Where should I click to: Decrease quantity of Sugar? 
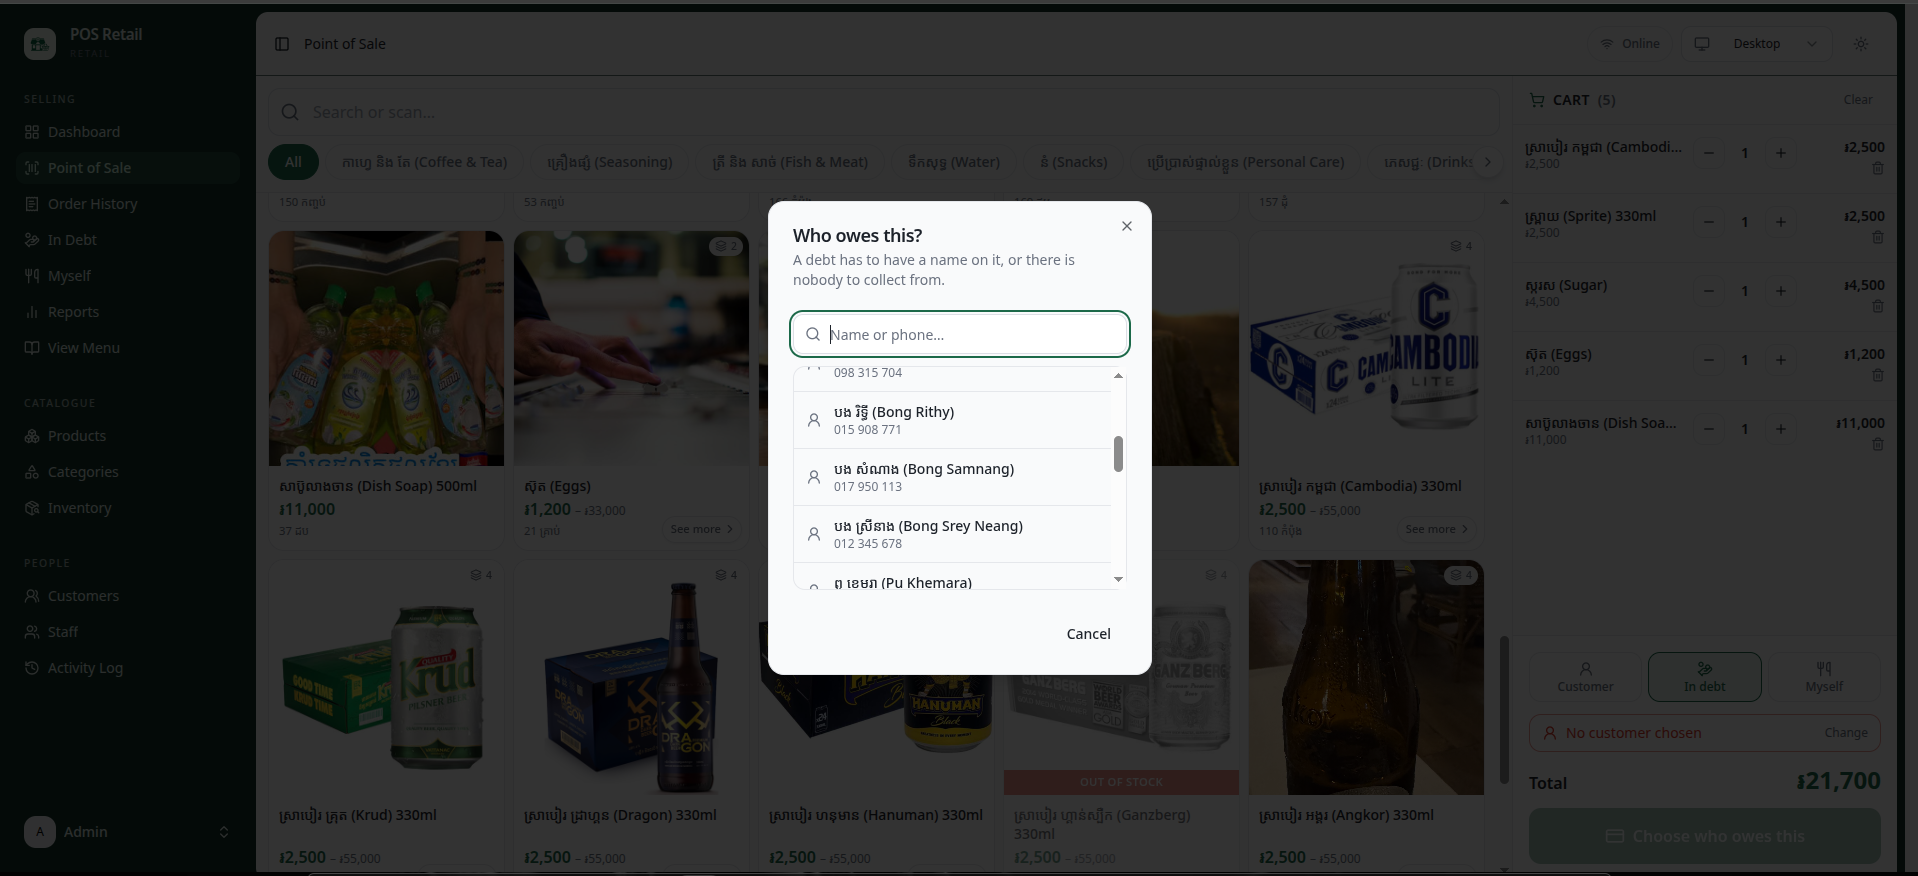(1709, 291)
